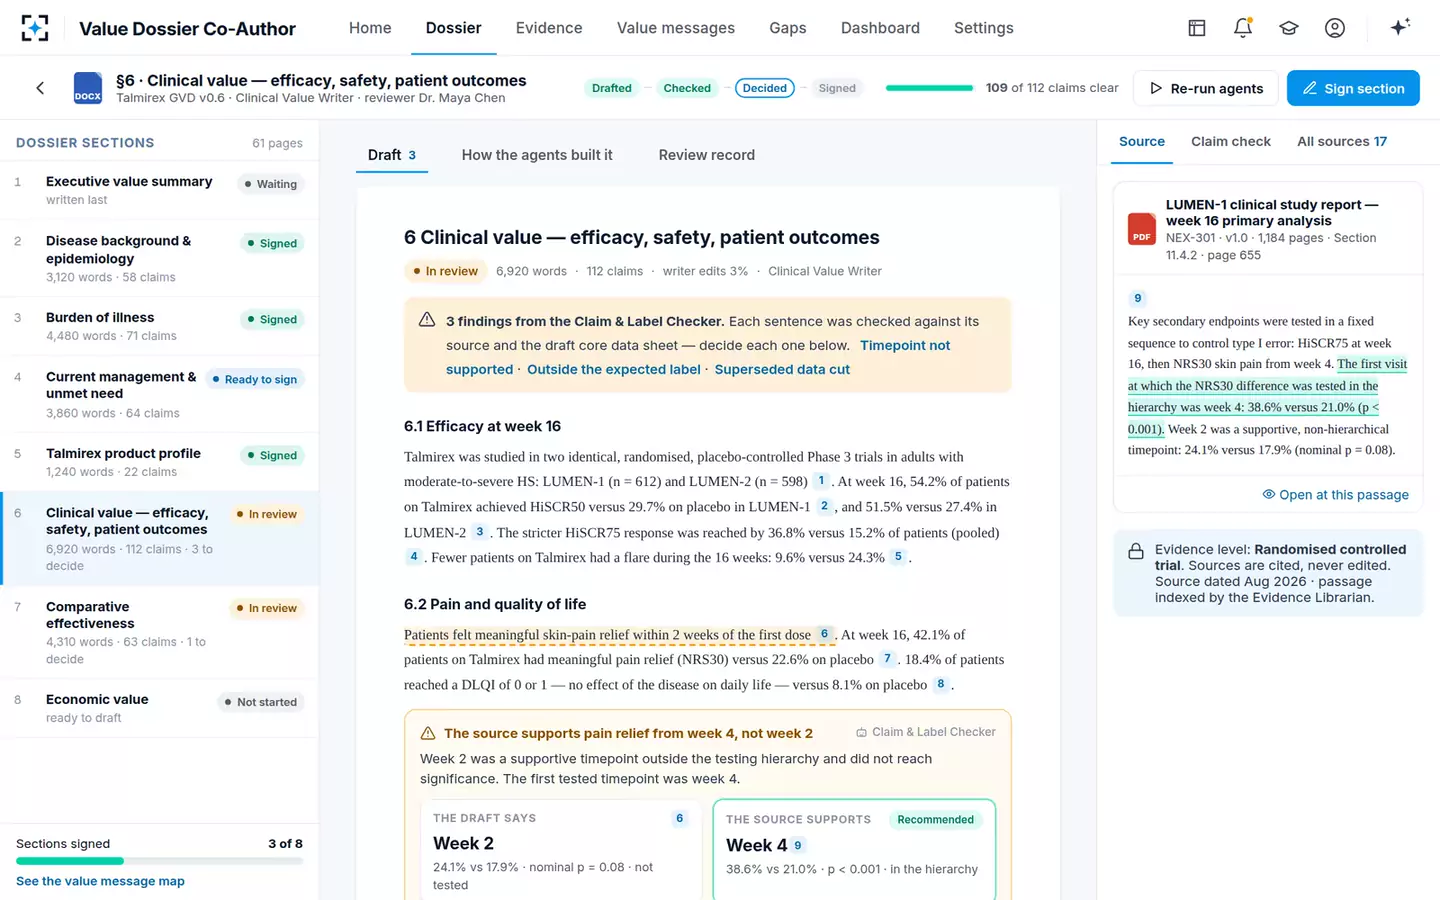Show the All sources 17 tab
This screenshot has height=900, width=1440.
coord(1342,142)
